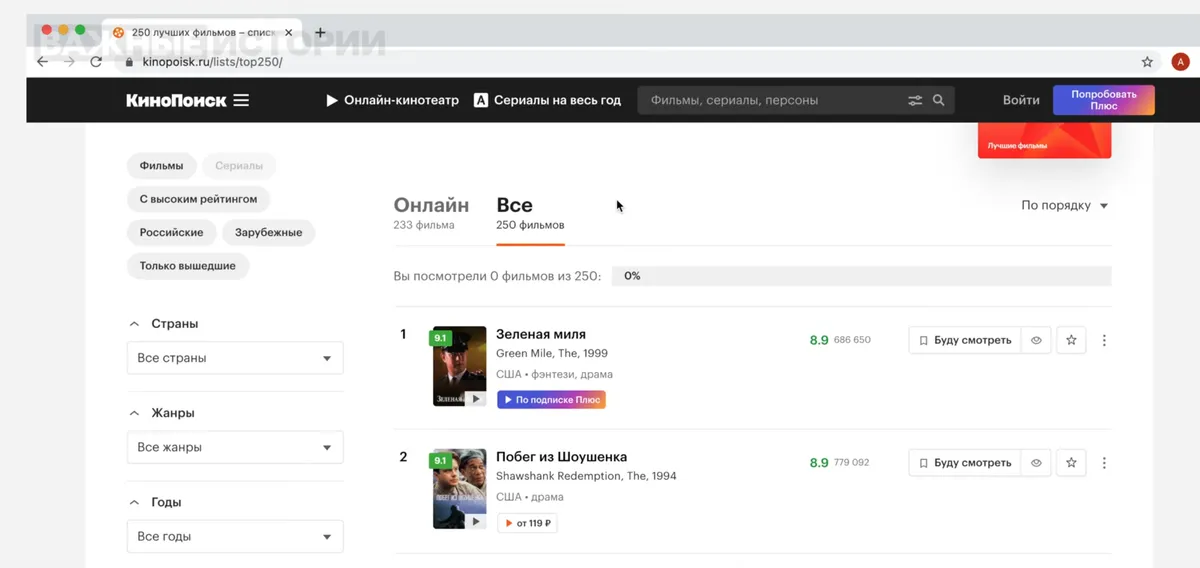Click the Лучшие фильмы red banner
1200x568 pixels.
pyautogui.click(x=1044, y=140)
